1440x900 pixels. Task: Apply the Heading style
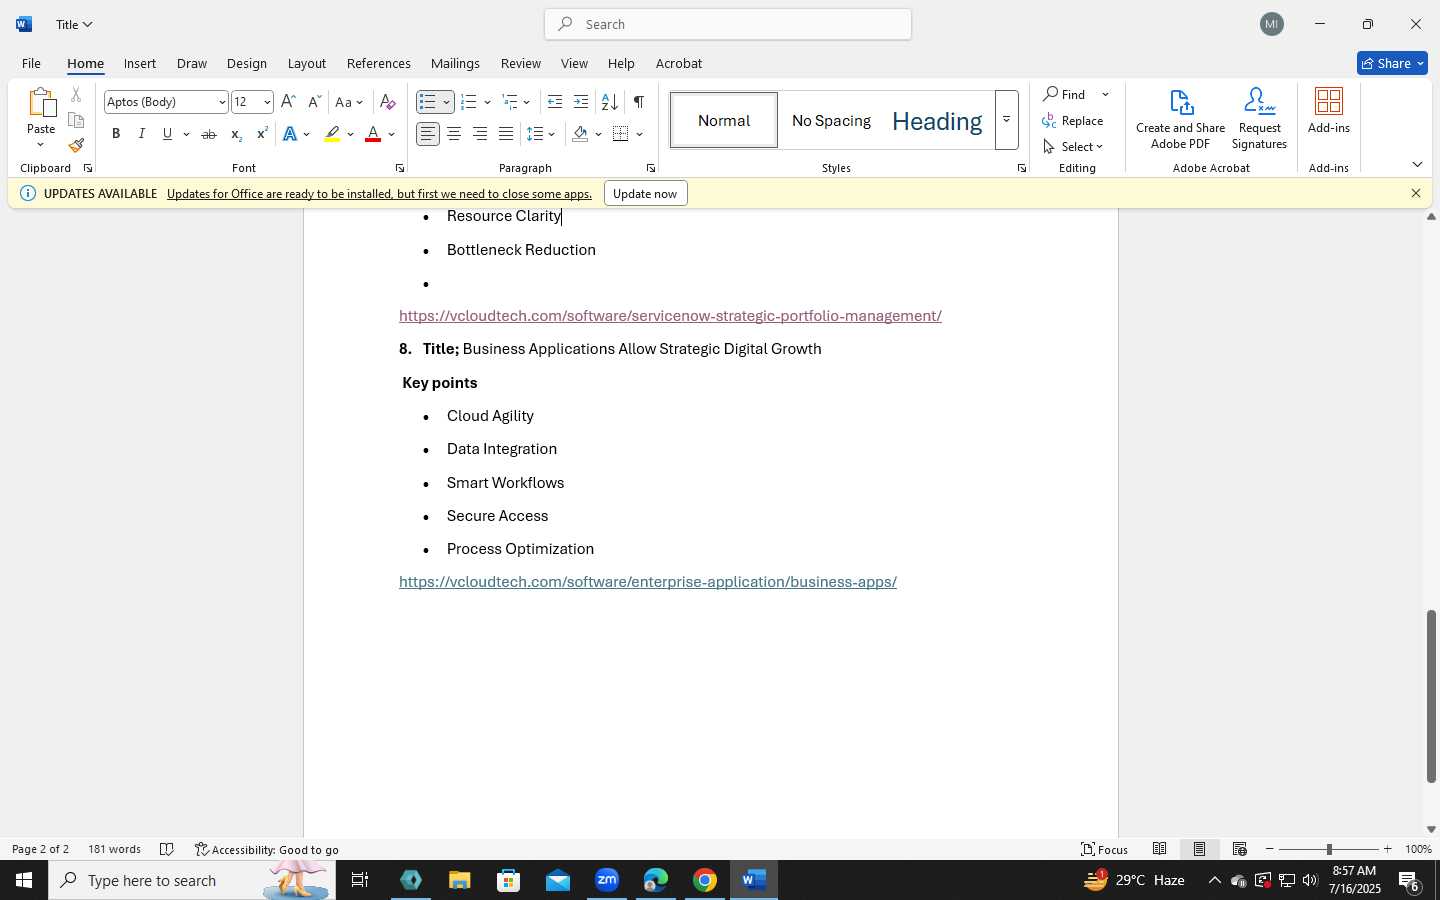click(x=937, y=121)
